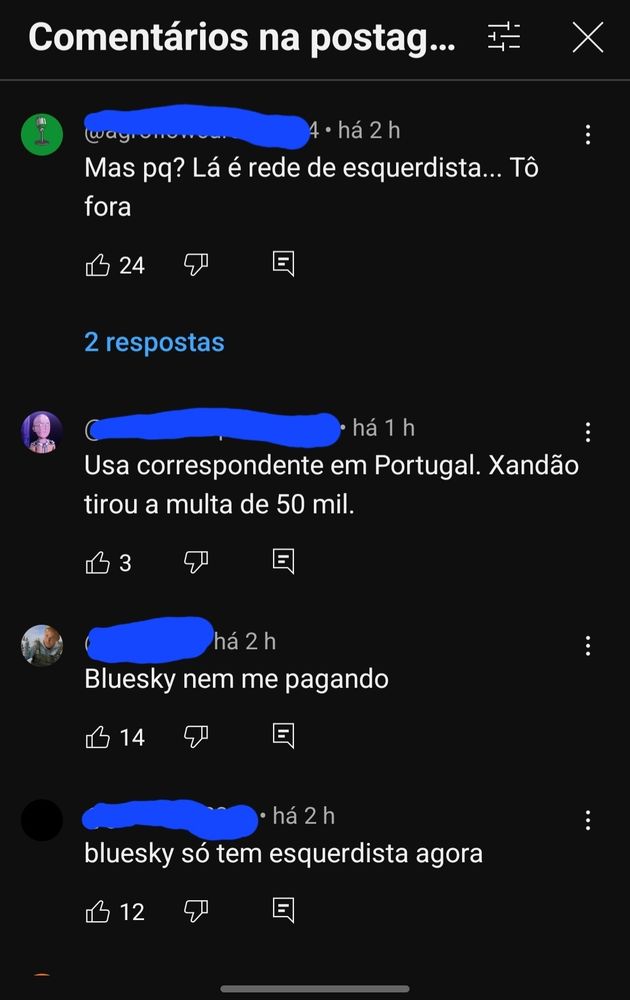This screenshot has width=630, height=1000.
Task: Open options menu for the microphone avatar comment
Action: 587,135
